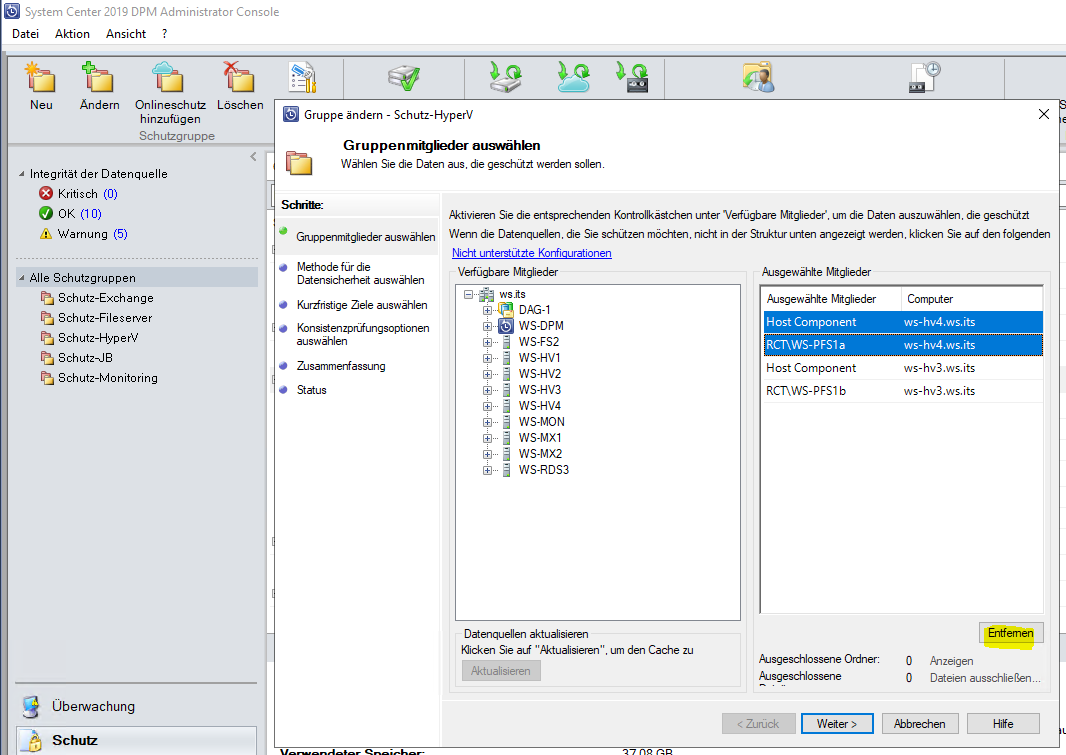The width and height of the screenshot is (1066, 755).
Task: Click the folder with user toolbar icon
Action: coord(758,77)
